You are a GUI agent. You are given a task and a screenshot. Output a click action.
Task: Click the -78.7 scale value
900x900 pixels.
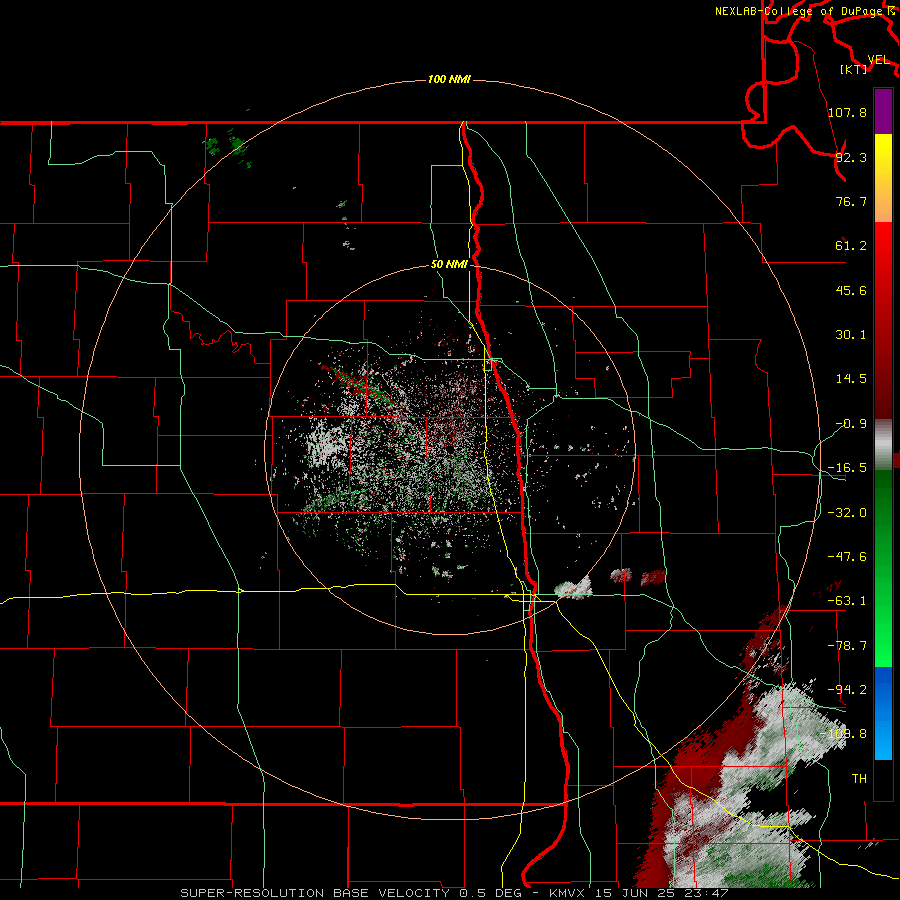coord(847,646)
